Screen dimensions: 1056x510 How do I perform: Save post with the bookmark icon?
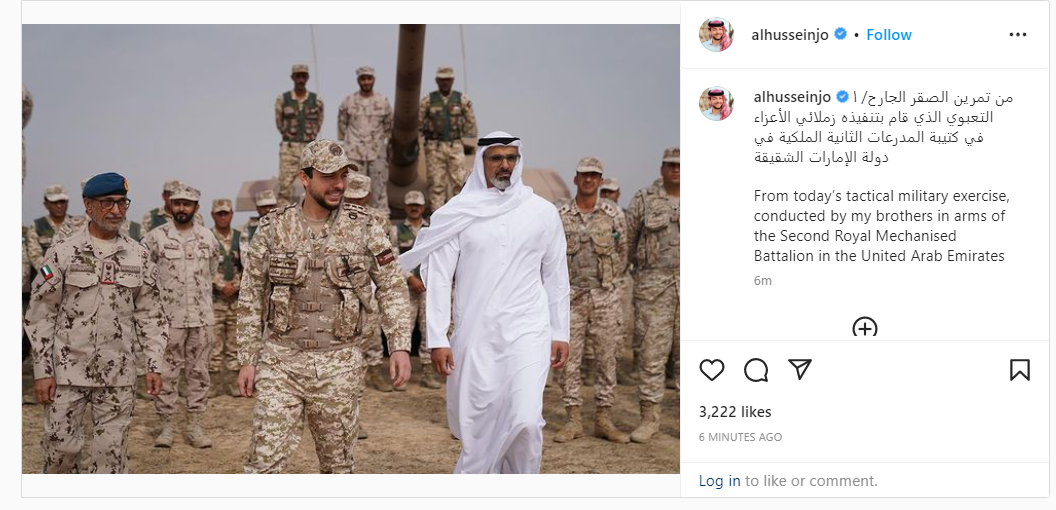coord(1020,370)
